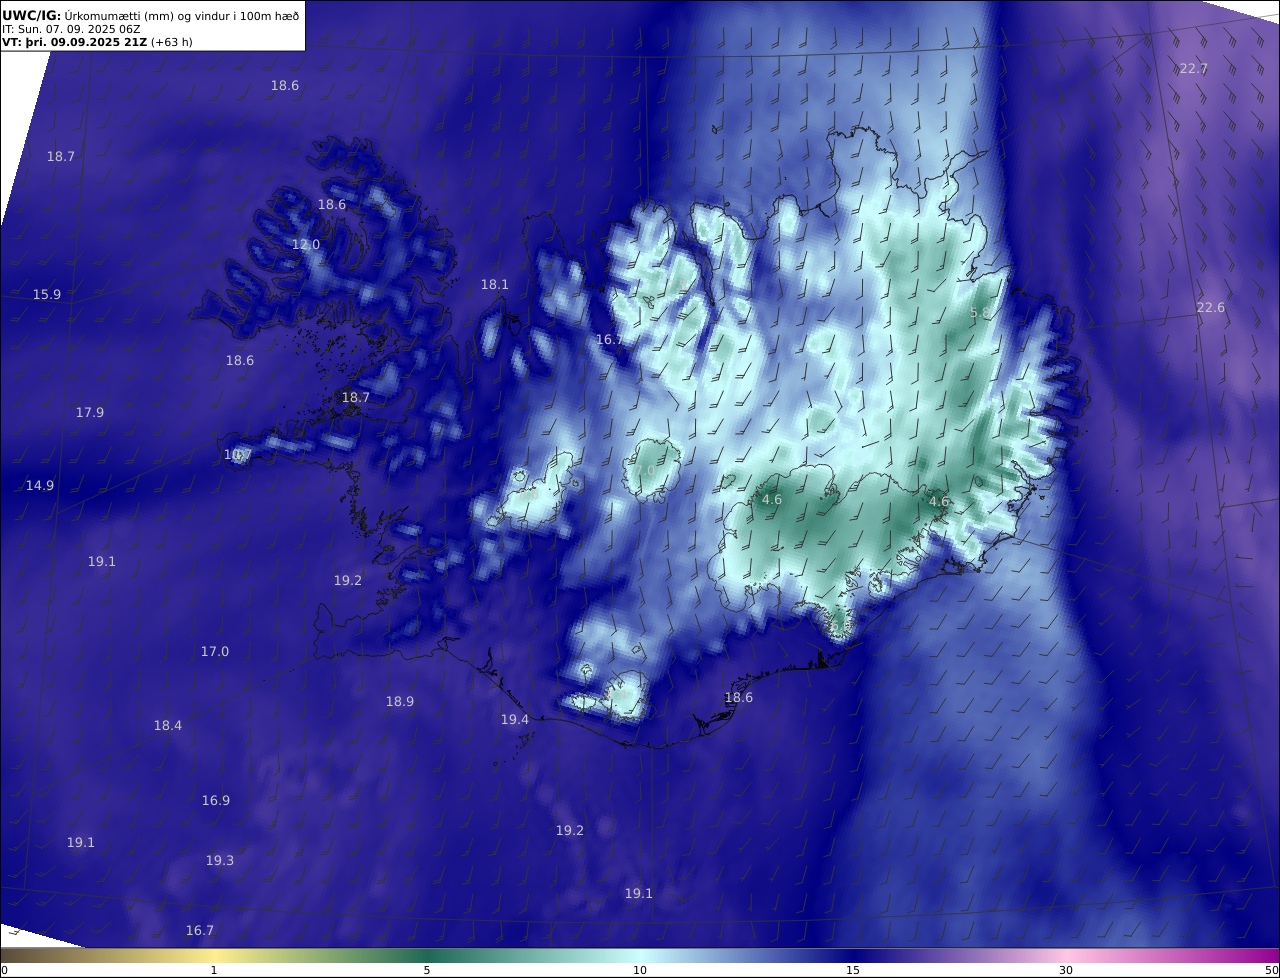Screen dimensions: 1280x978
Task: Click the 18.1 value on the map
Action: click(x=495, y=285)
